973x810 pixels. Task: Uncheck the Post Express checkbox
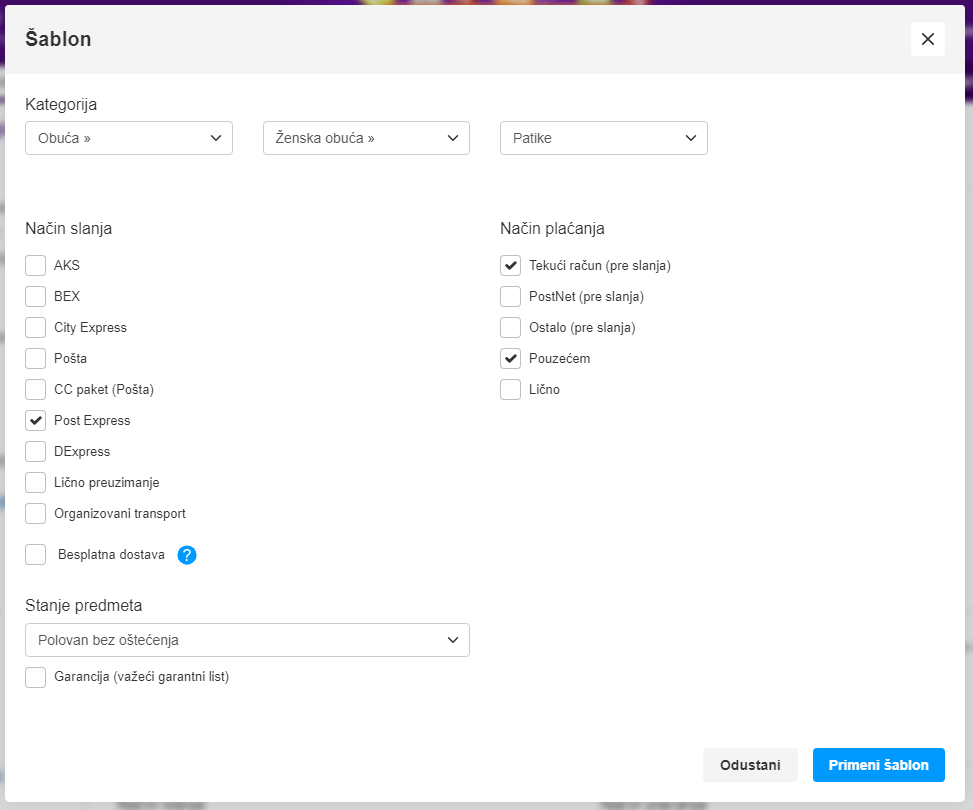35,421
